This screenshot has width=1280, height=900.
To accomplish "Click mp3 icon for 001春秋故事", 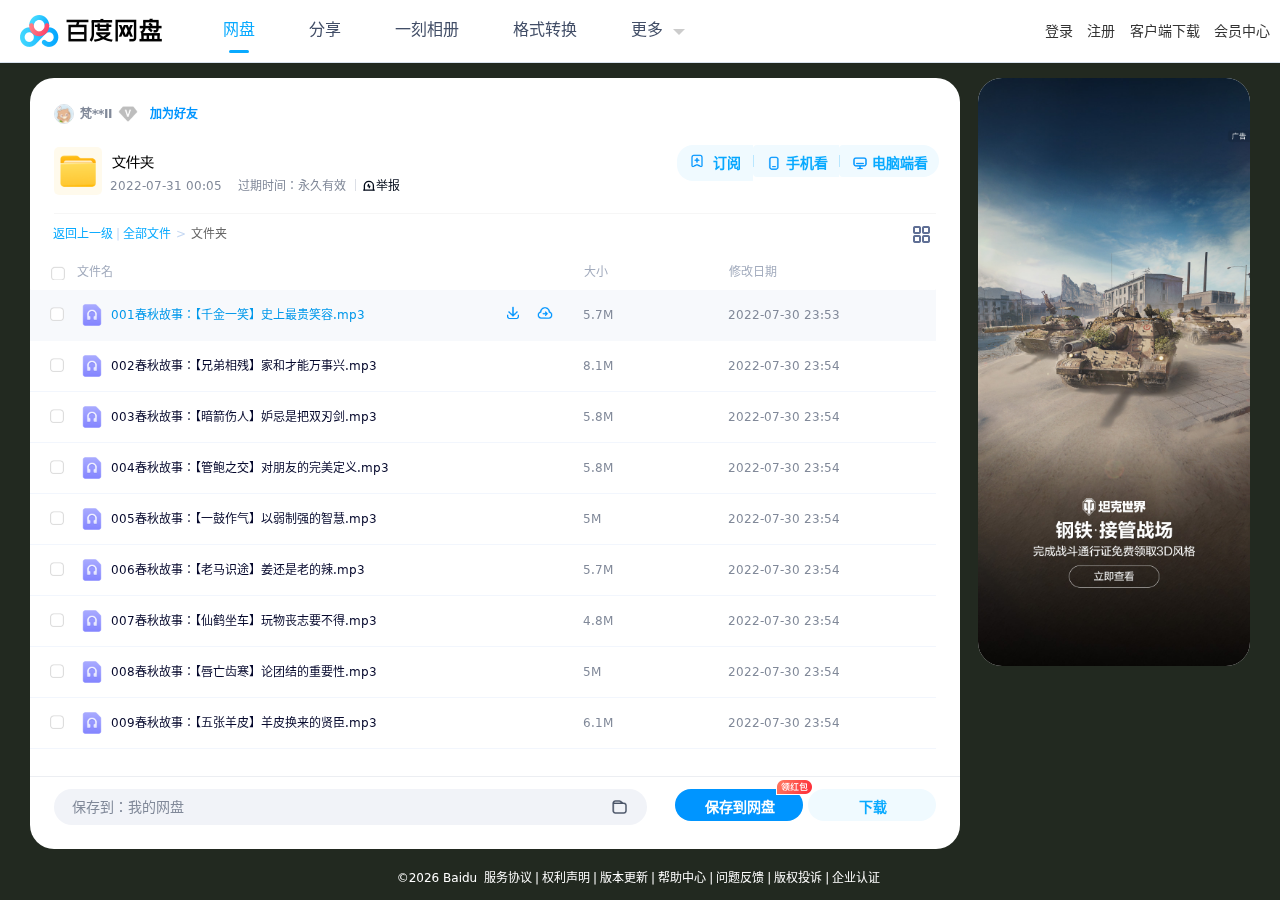I will click(92, 315).
